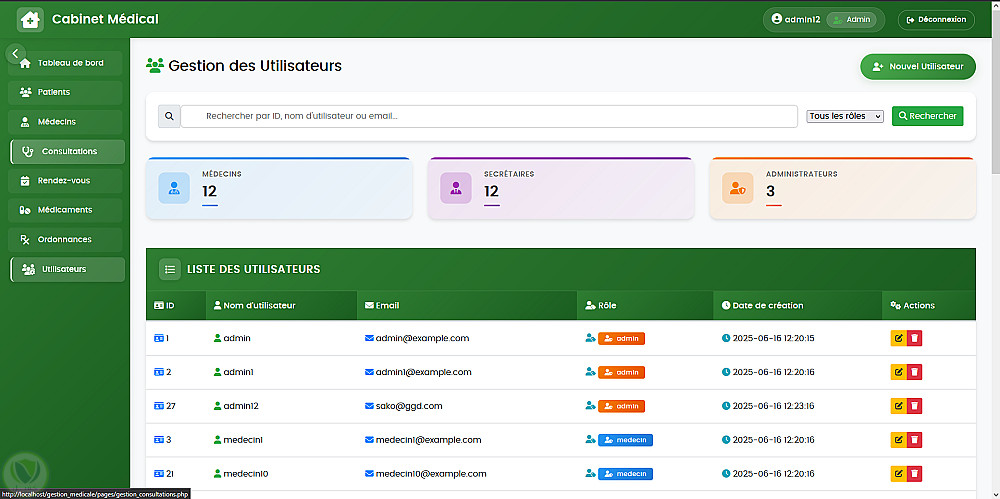Image resolution: width=1000 pixels, height=499 pixels.
Task: Collapse the sidebar with the chevron arrow
Action: click(x=16, y=53)
